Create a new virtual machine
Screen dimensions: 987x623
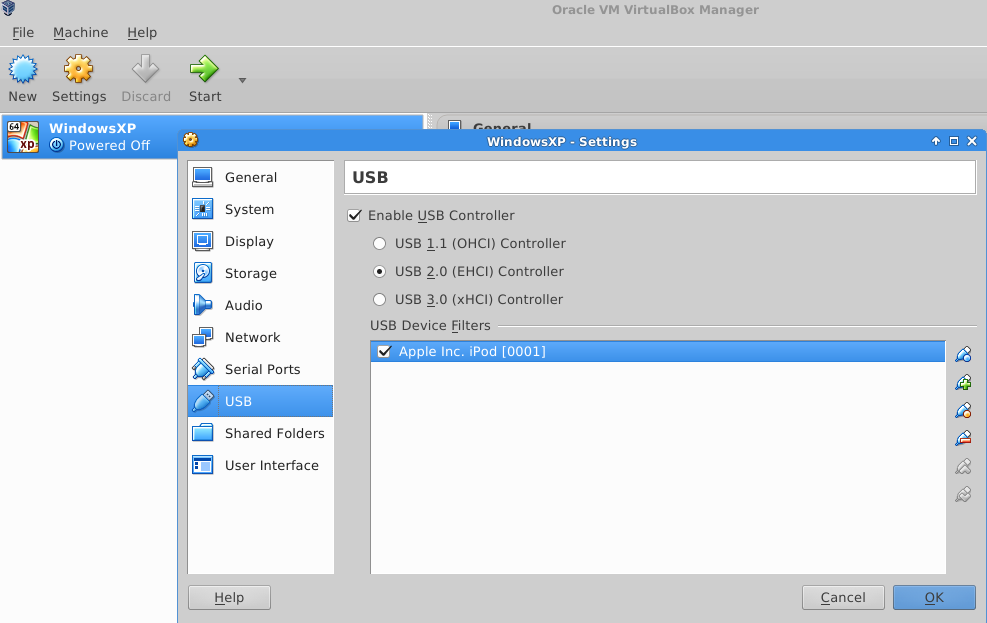tap(22, 75)
